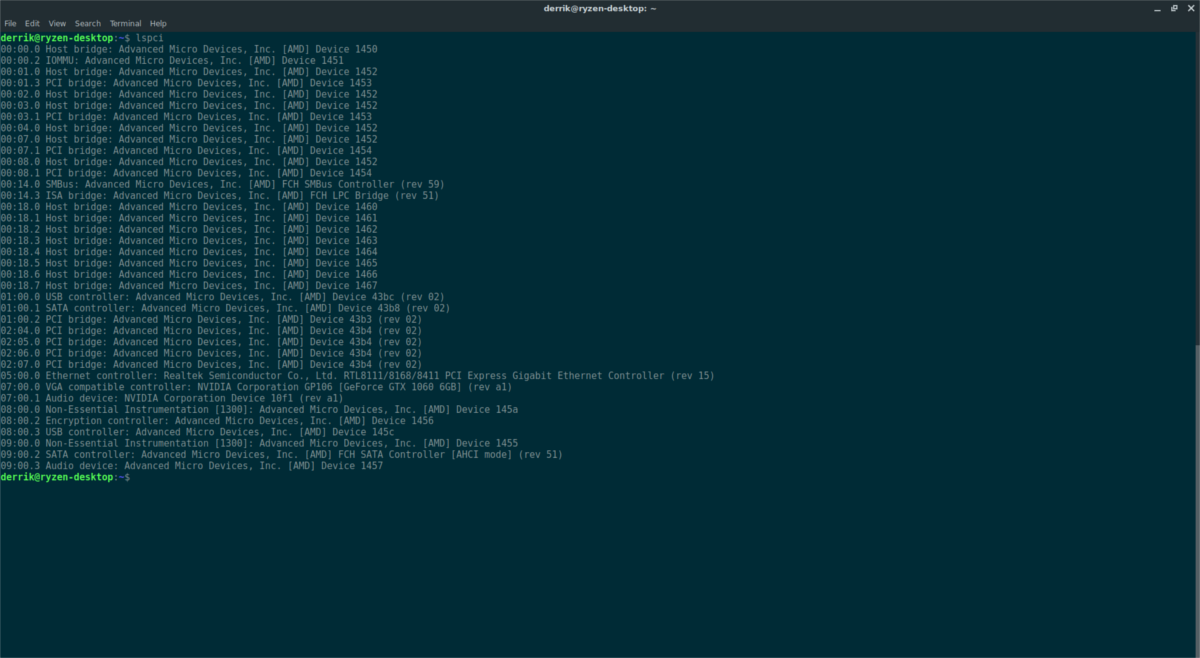The height and width of the screenshot is (658, 1200).
Task: Open the Terminal menu
Action: click(x=125, y=23)
